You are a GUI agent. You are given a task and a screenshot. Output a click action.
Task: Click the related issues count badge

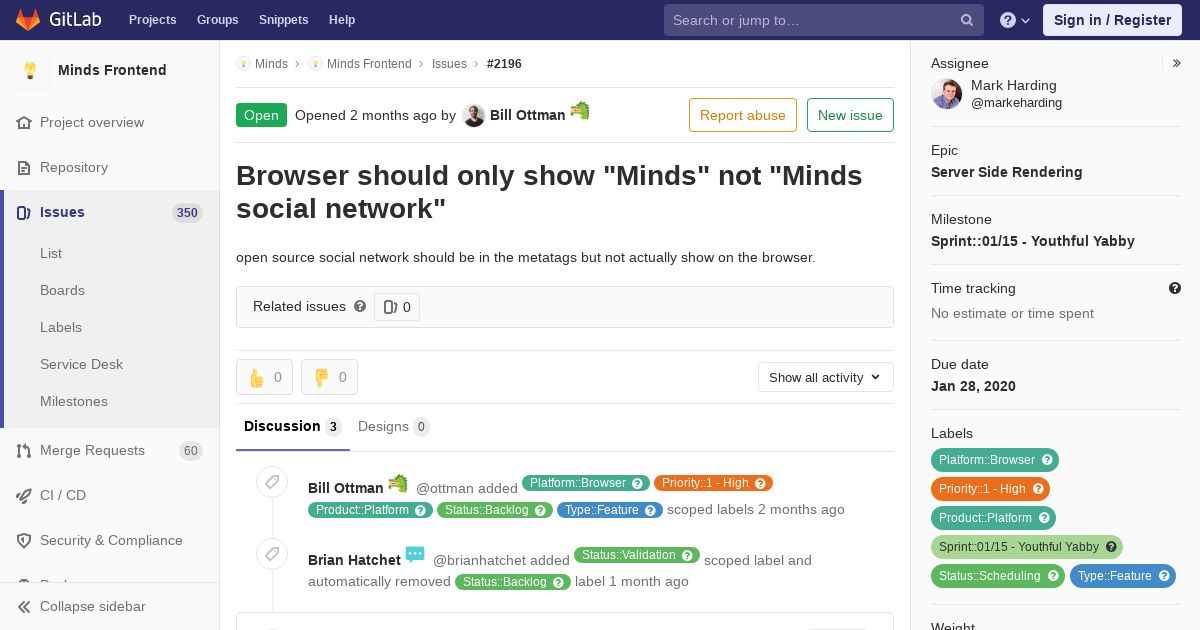tap(397, 307)
